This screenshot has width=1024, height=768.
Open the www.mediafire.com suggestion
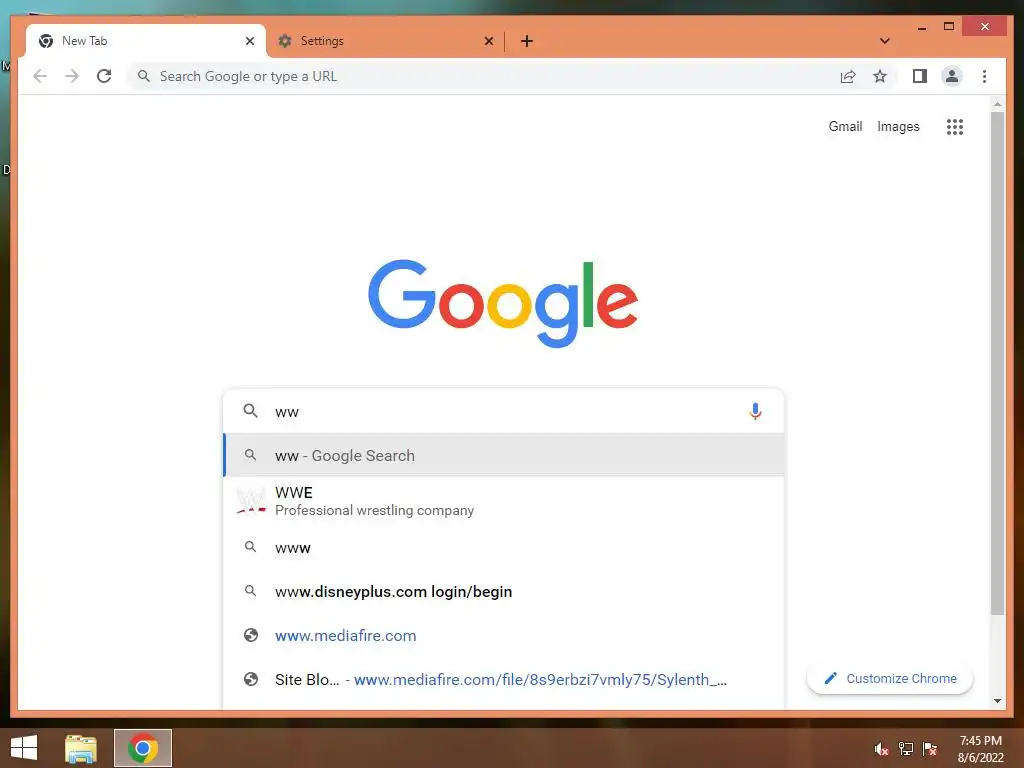point(504,635)
